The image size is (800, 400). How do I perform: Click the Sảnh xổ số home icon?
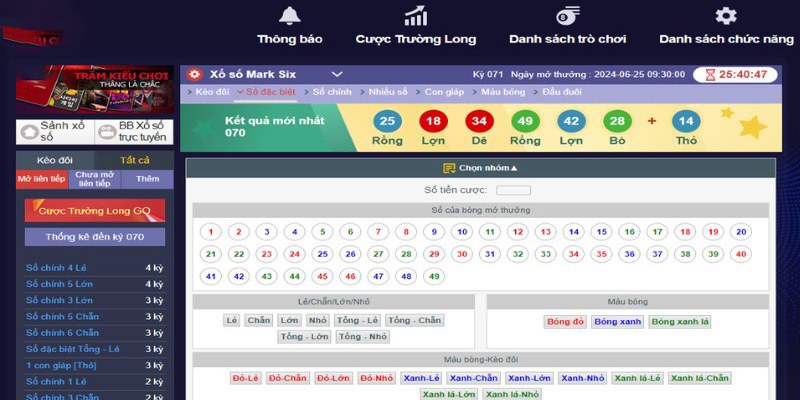point(27,132)
